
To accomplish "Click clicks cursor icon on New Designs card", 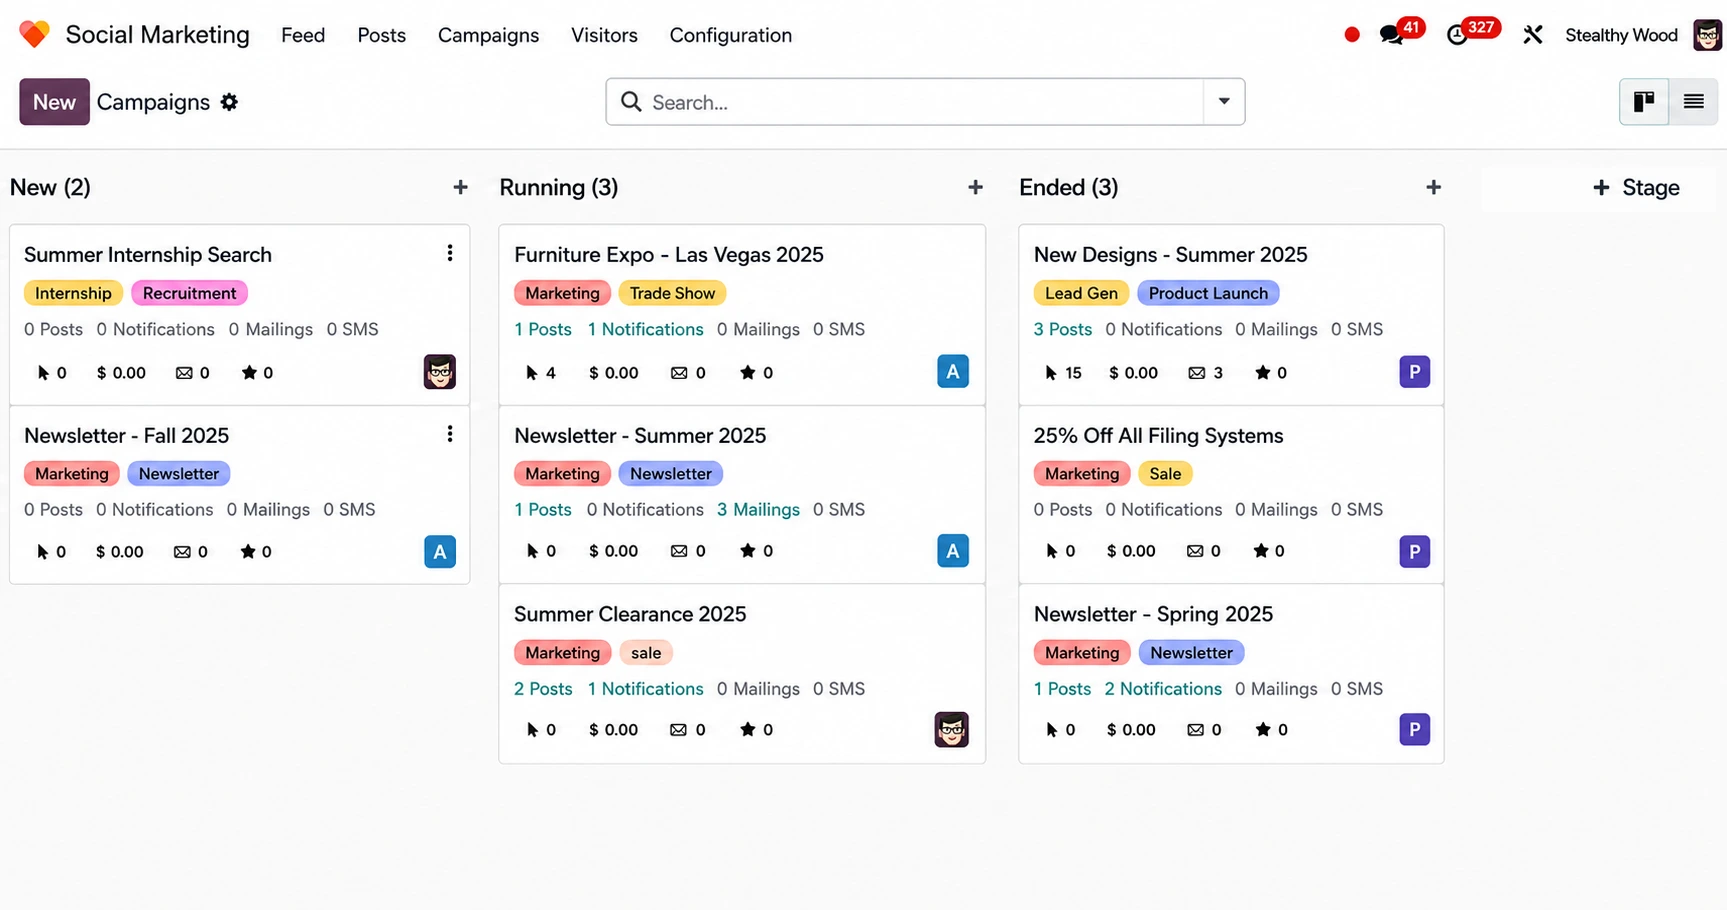I will pyautogui.click(x=1051, y=373).
